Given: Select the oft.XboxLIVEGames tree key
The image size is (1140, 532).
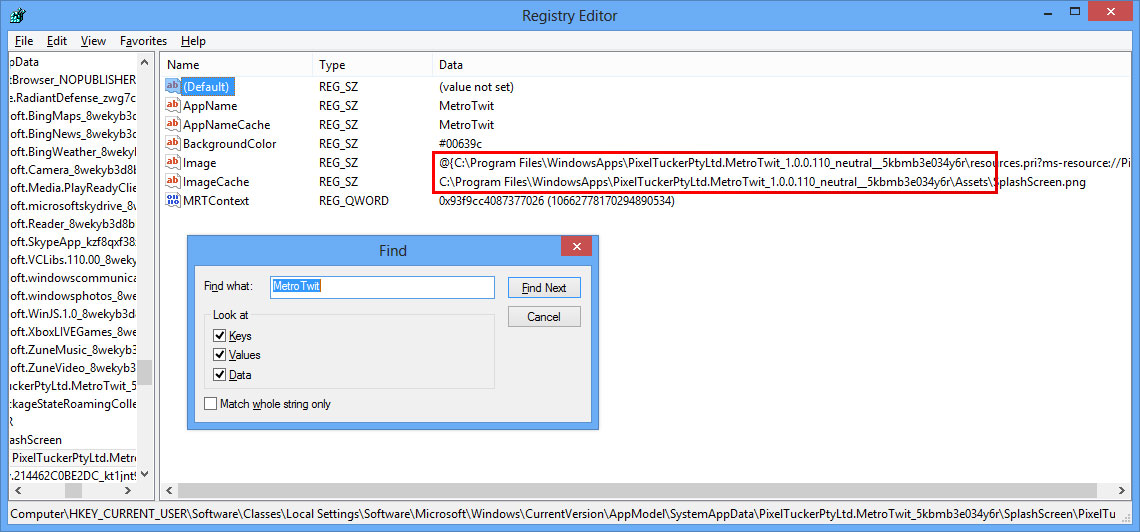Looking at the screenshot, I should point(74,331).
